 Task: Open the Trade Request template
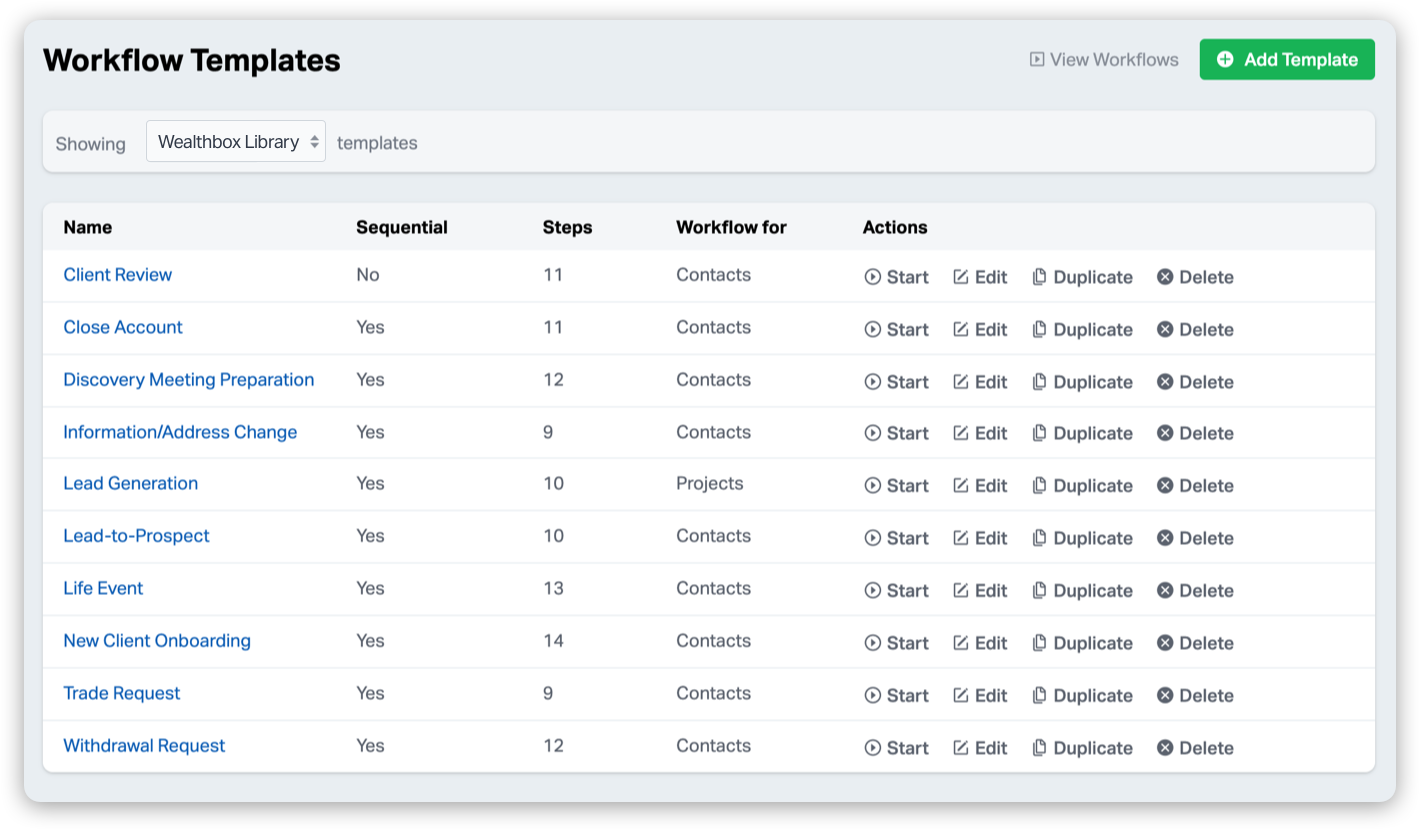point(122,693)
